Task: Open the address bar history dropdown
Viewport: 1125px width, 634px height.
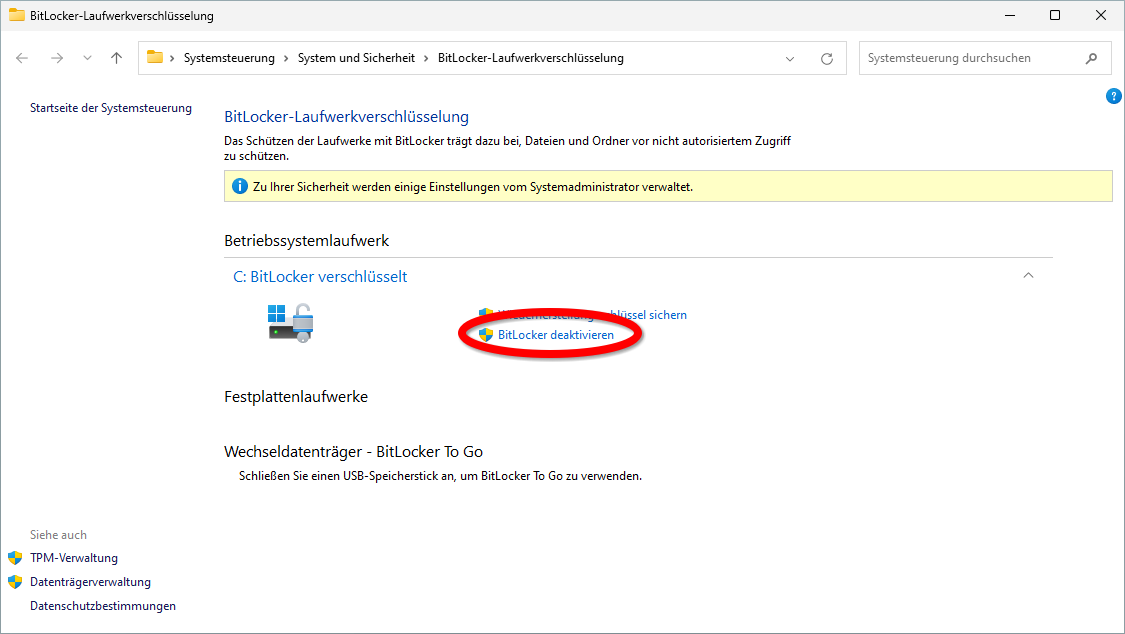Action: tap(790, 58)
